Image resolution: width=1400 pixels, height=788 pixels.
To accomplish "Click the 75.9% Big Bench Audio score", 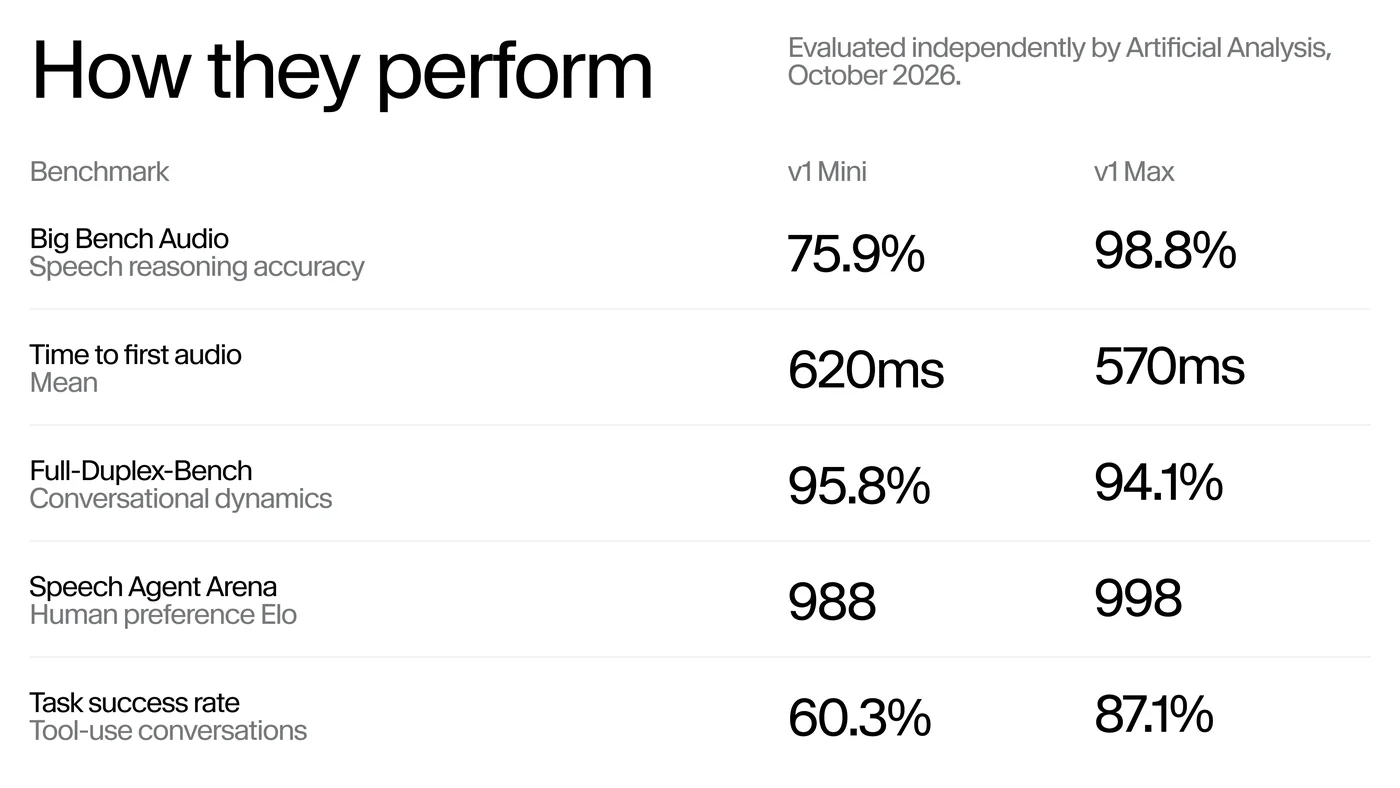I will 856,253.
